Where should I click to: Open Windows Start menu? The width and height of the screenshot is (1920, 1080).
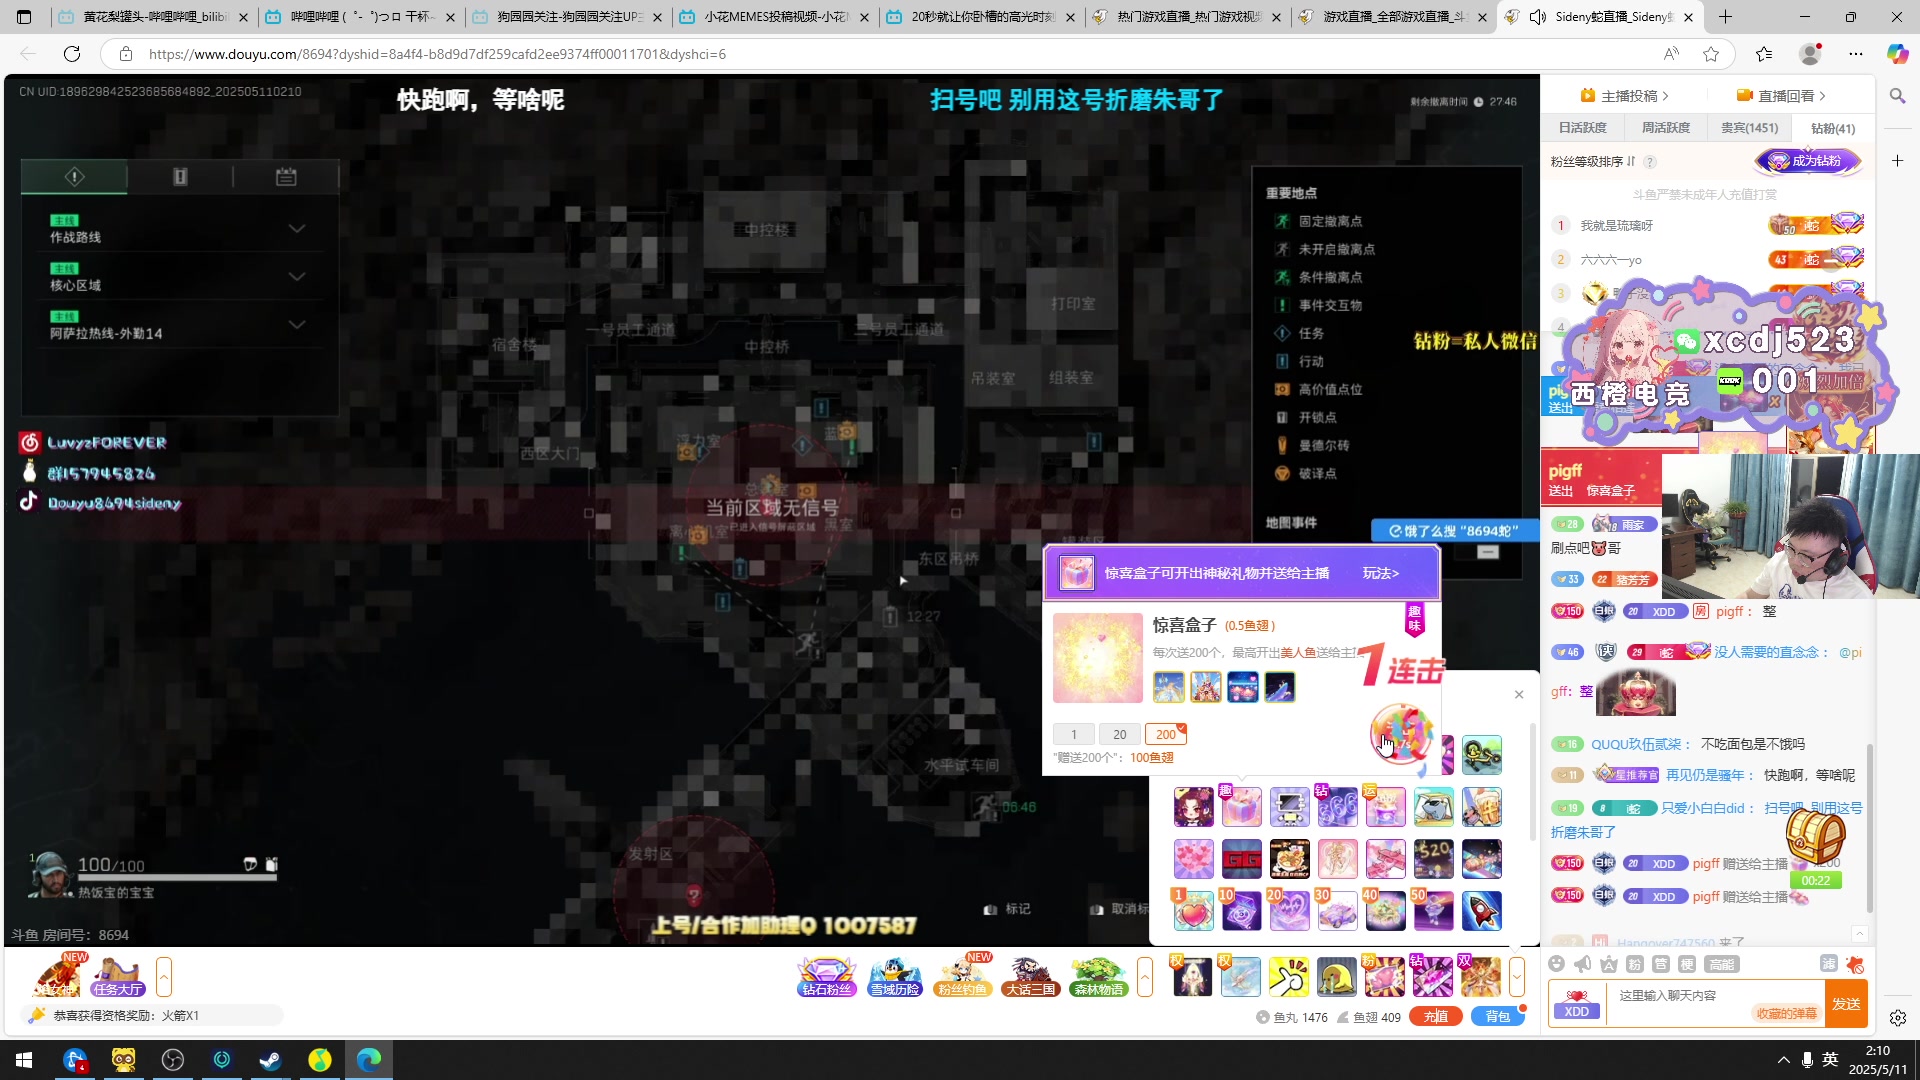coord(24,1060)
